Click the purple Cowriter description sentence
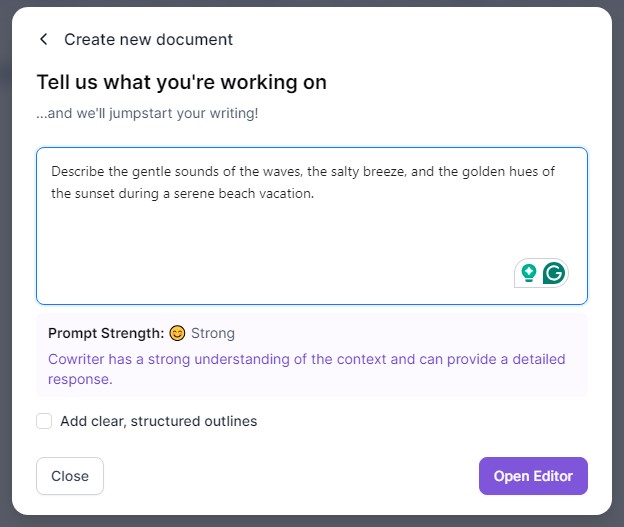The height and width of the screenshot is (527, 624). point(306,369)
